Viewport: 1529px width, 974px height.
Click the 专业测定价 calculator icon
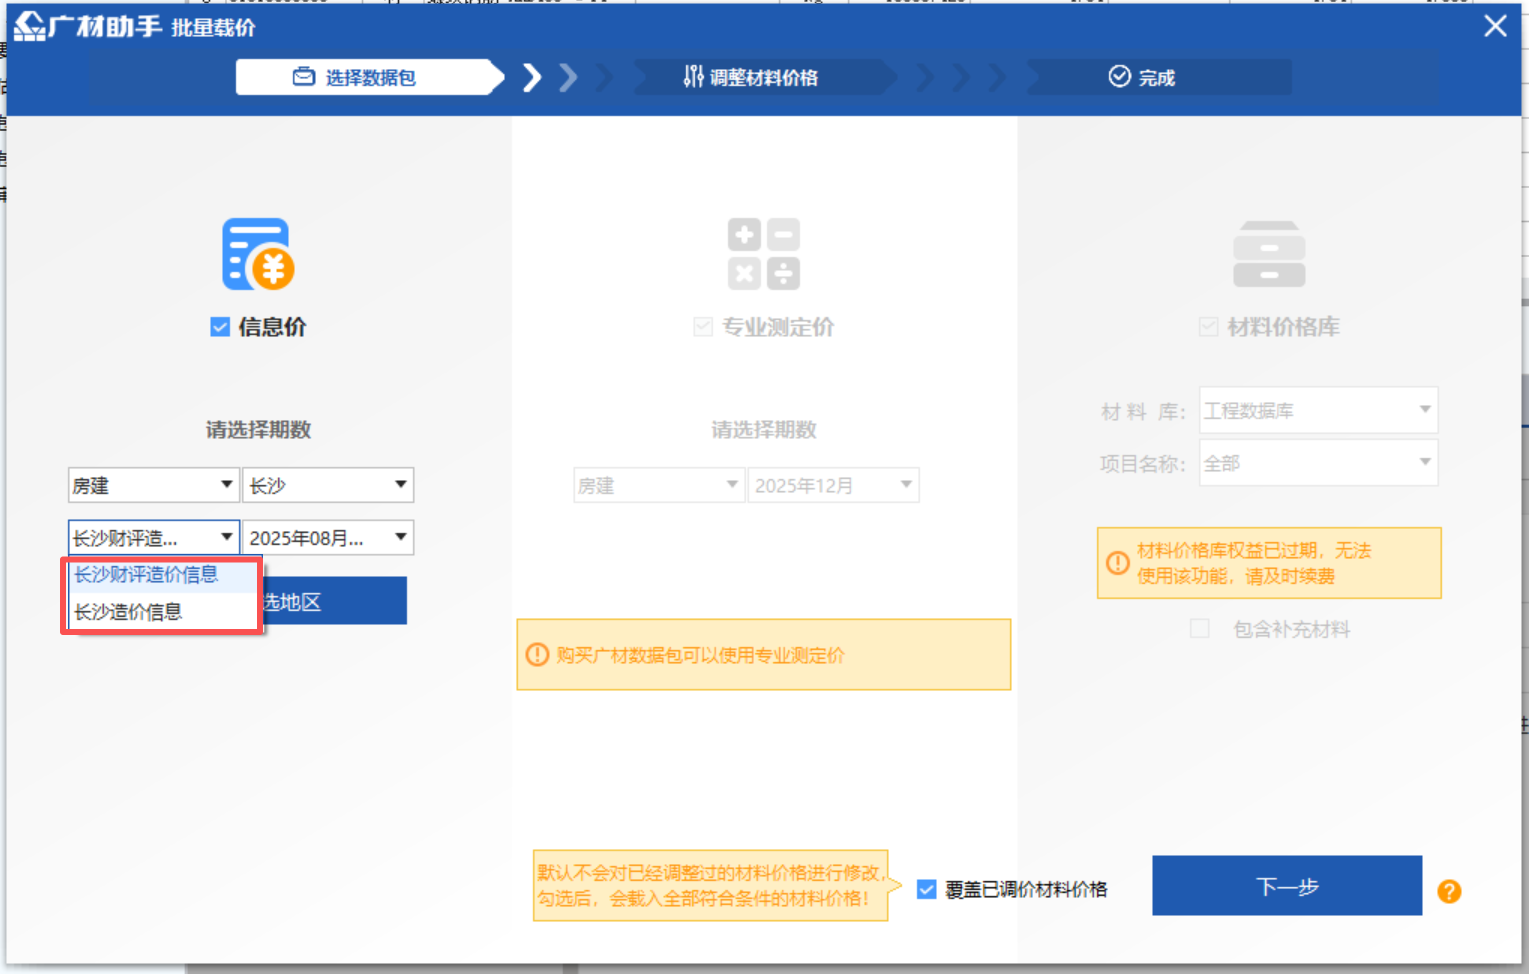pyautogui.click(x=763, y=253)
